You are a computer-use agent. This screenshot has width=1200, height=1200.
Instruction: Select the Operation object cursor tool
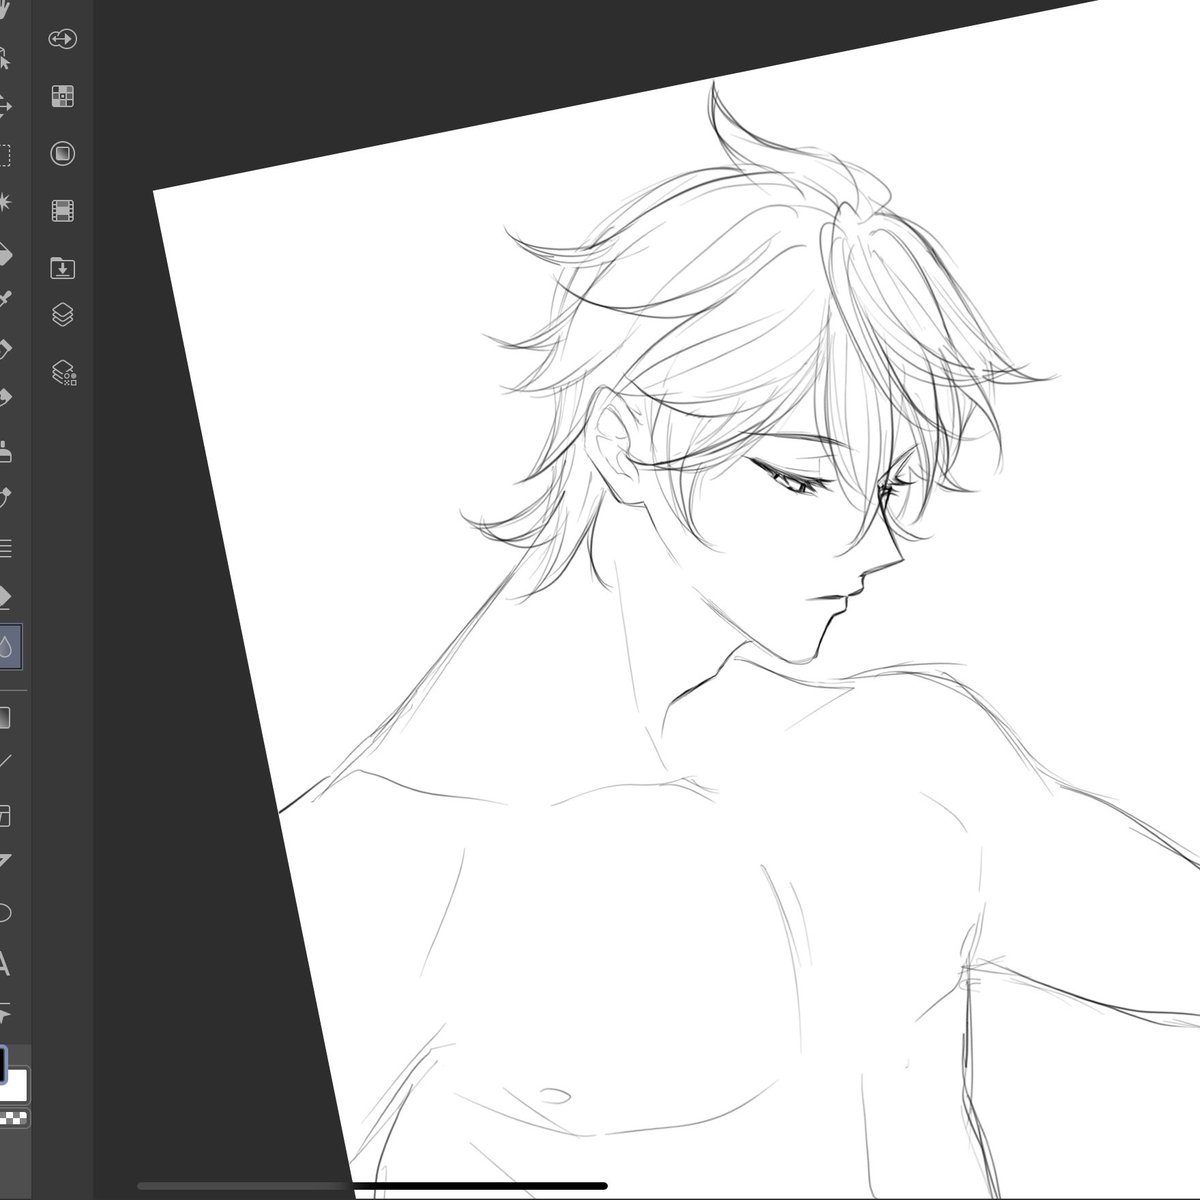click(4, 58)
